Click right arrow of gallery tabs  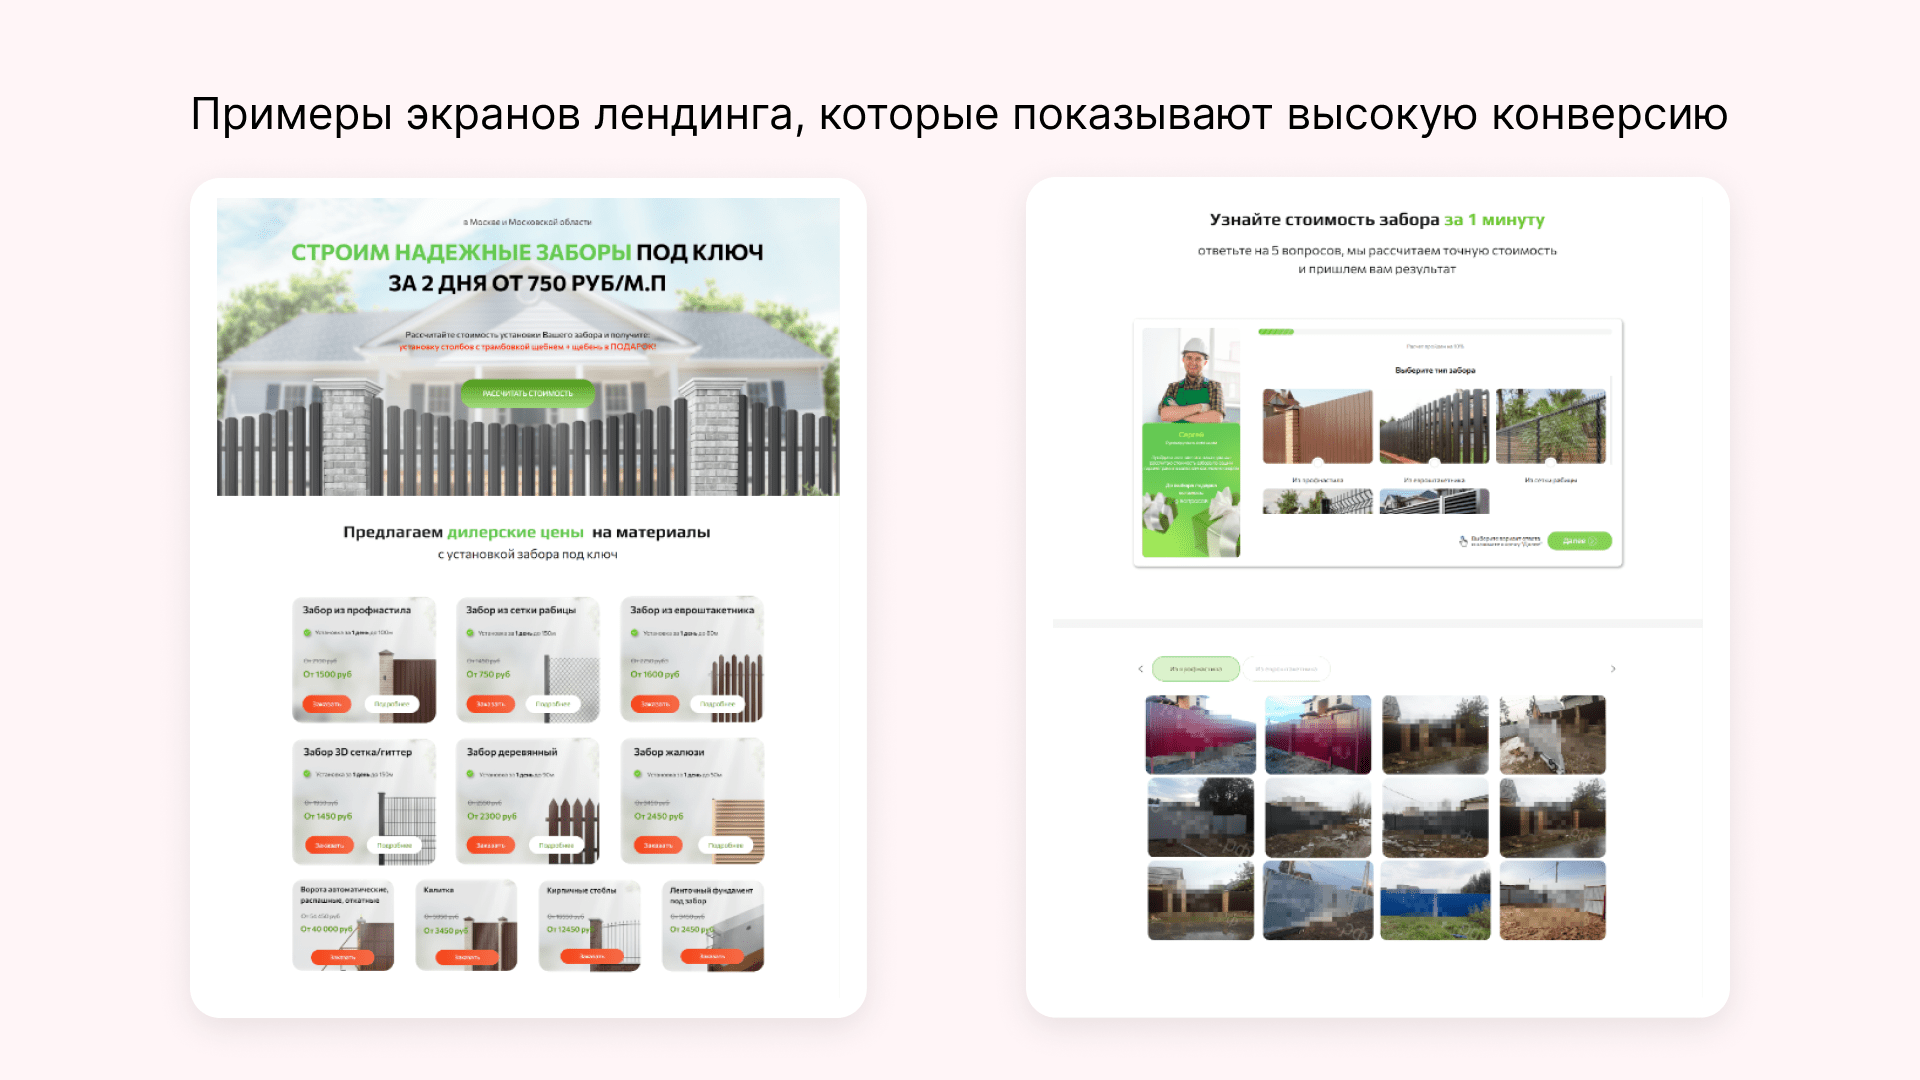[x=1612, y=669]
